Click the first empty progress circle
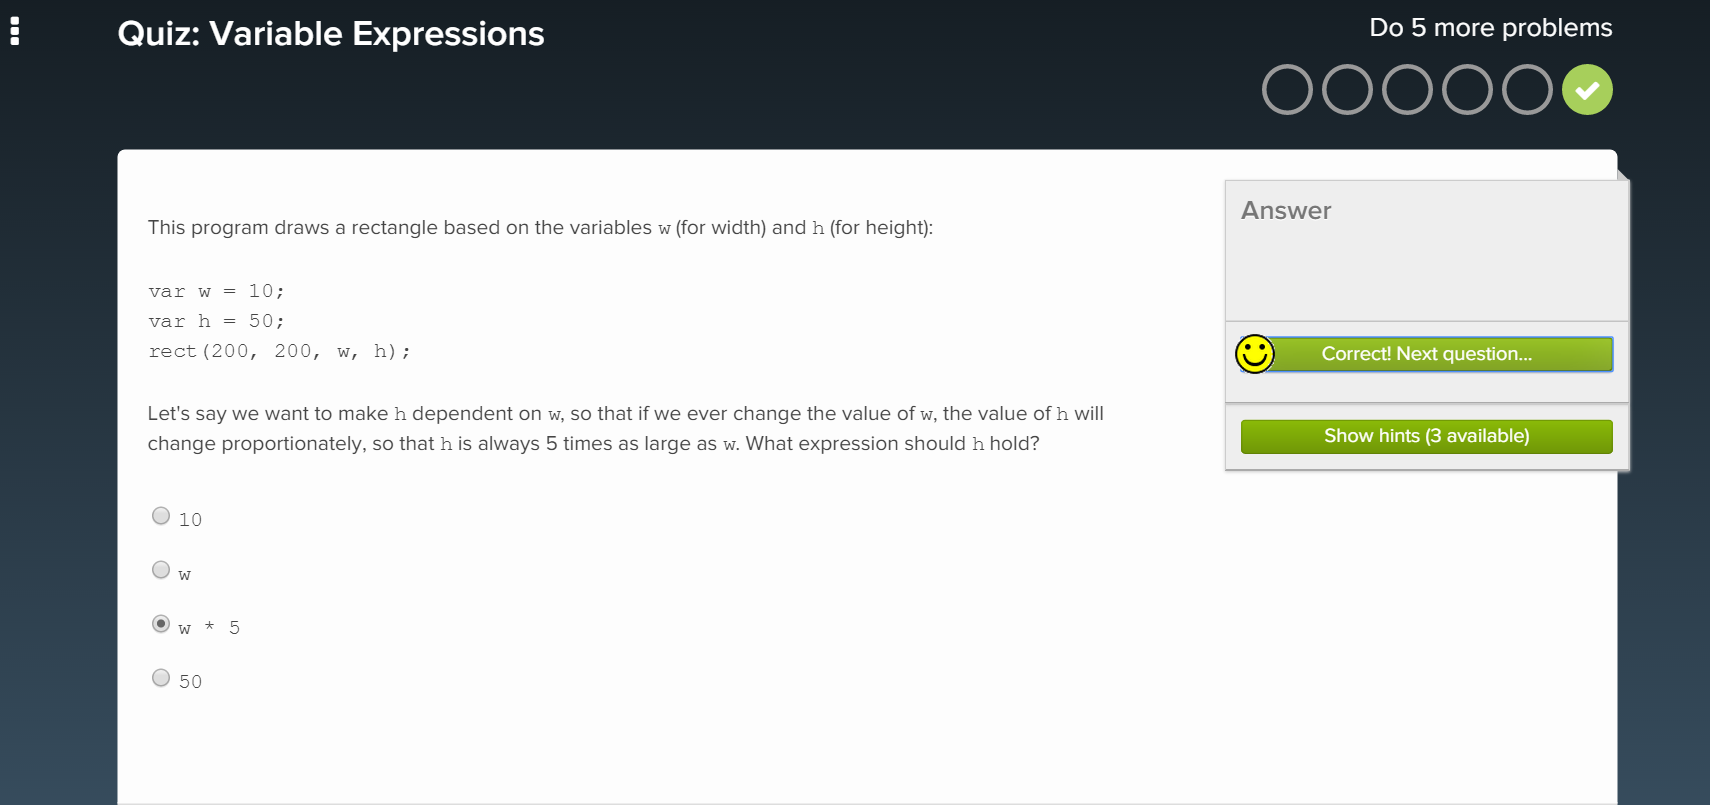The image size is (1710, 805). pos(1287,90)
